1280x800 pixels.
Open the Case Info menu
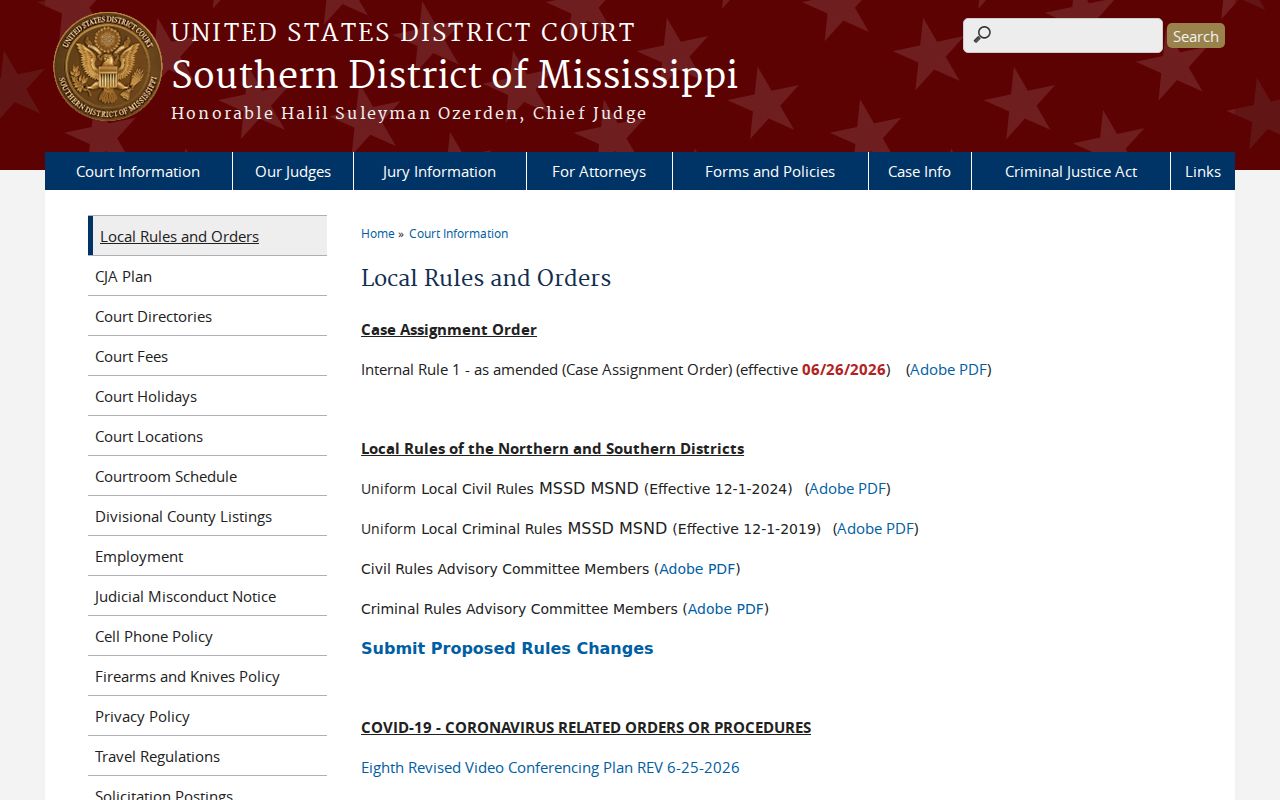pos(919,171)
